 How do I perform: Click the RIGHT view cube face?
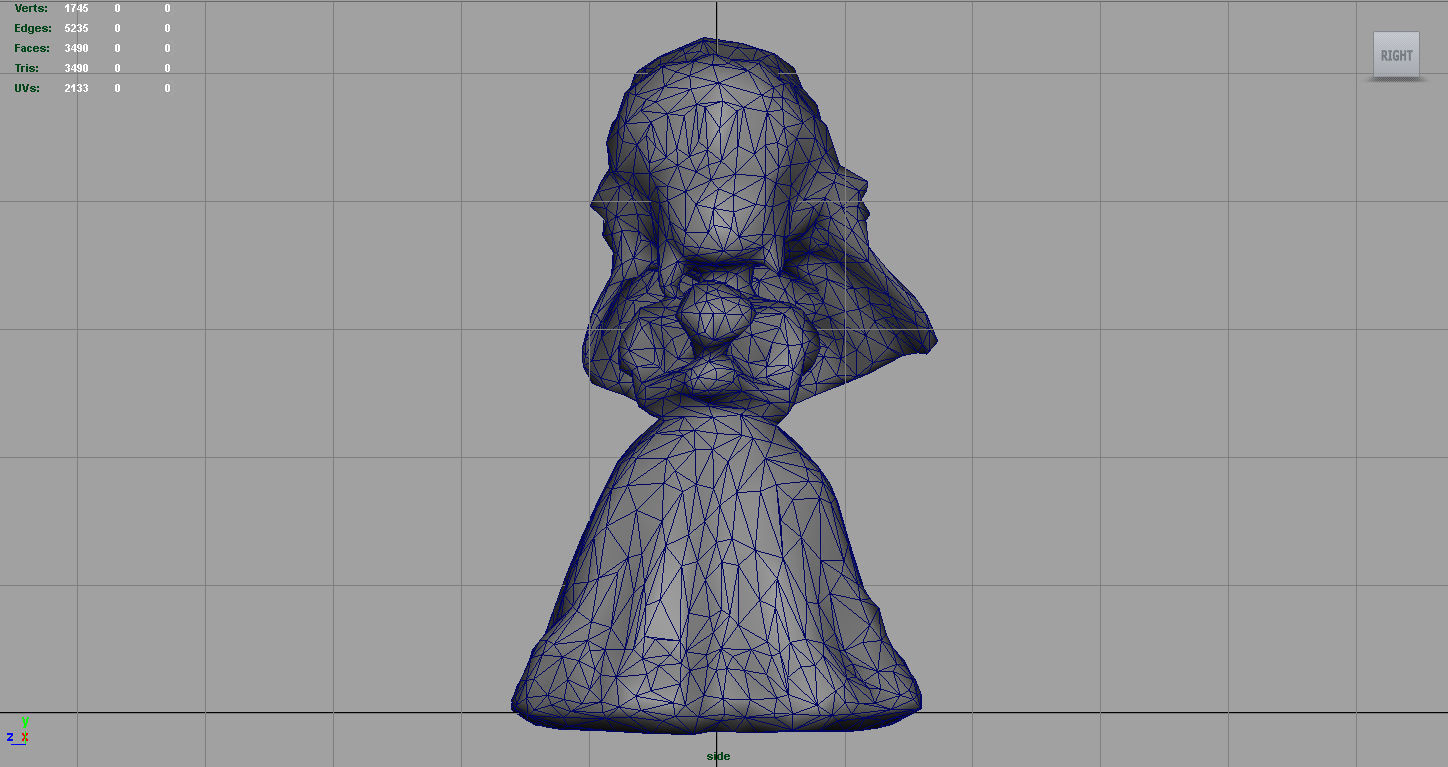(1396, 55)
